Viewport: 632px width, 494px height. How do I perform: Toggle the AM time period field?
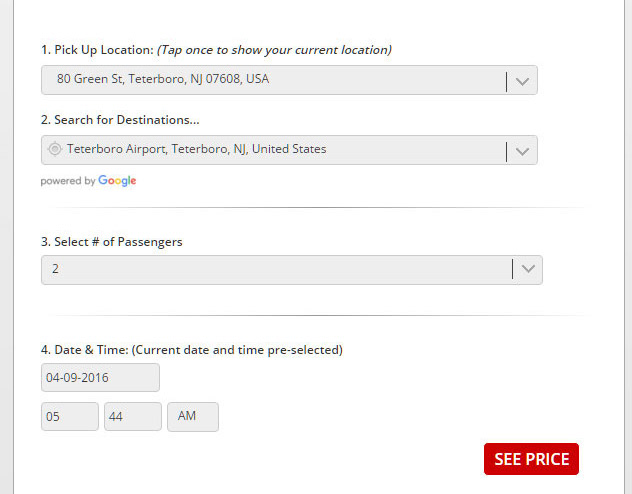(192, 417)
